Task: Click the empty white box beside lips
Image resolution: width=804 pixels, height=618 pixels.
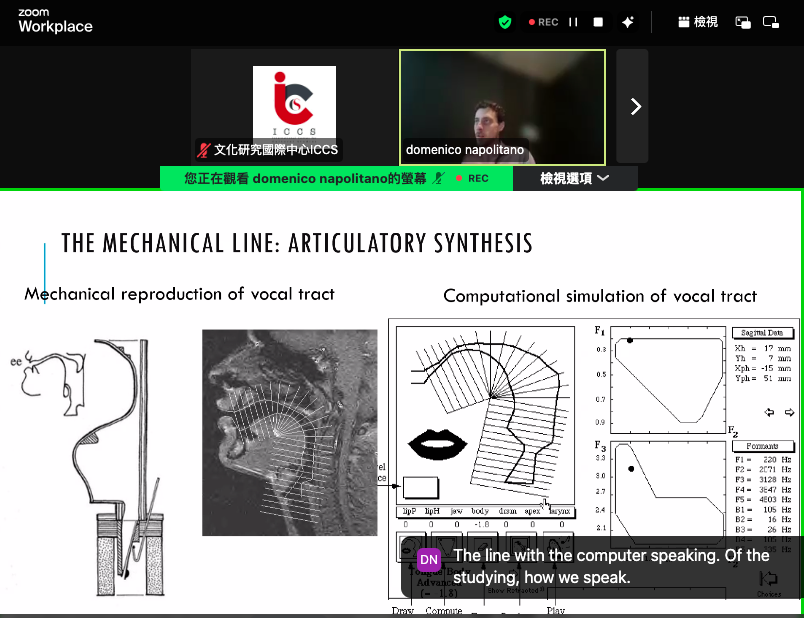Action: tap(420, 488)
